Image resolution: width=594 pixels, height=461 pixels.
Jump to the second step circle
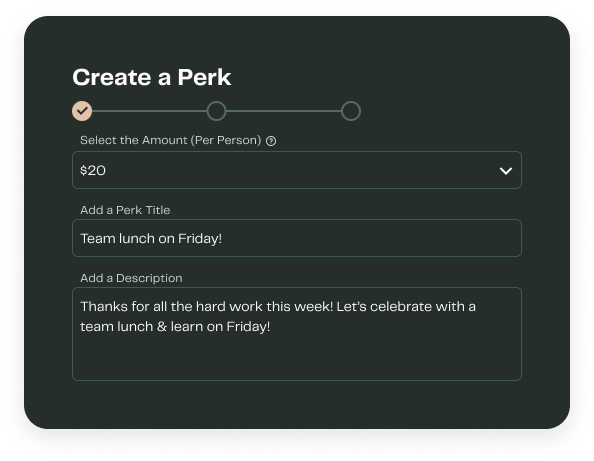coord(216,111)
